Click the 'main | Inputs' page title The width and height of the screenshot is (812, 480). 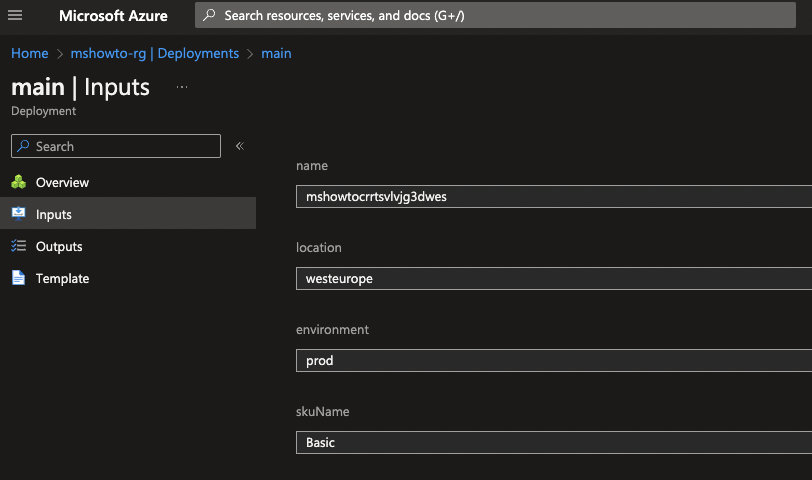coord(80,87)
